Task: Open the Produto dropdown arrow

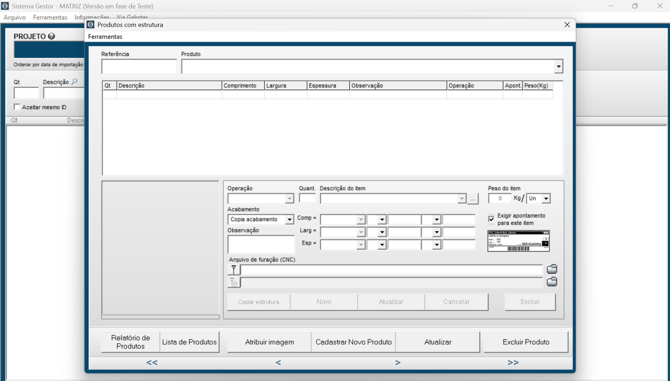Action: [x=558, y=67]
